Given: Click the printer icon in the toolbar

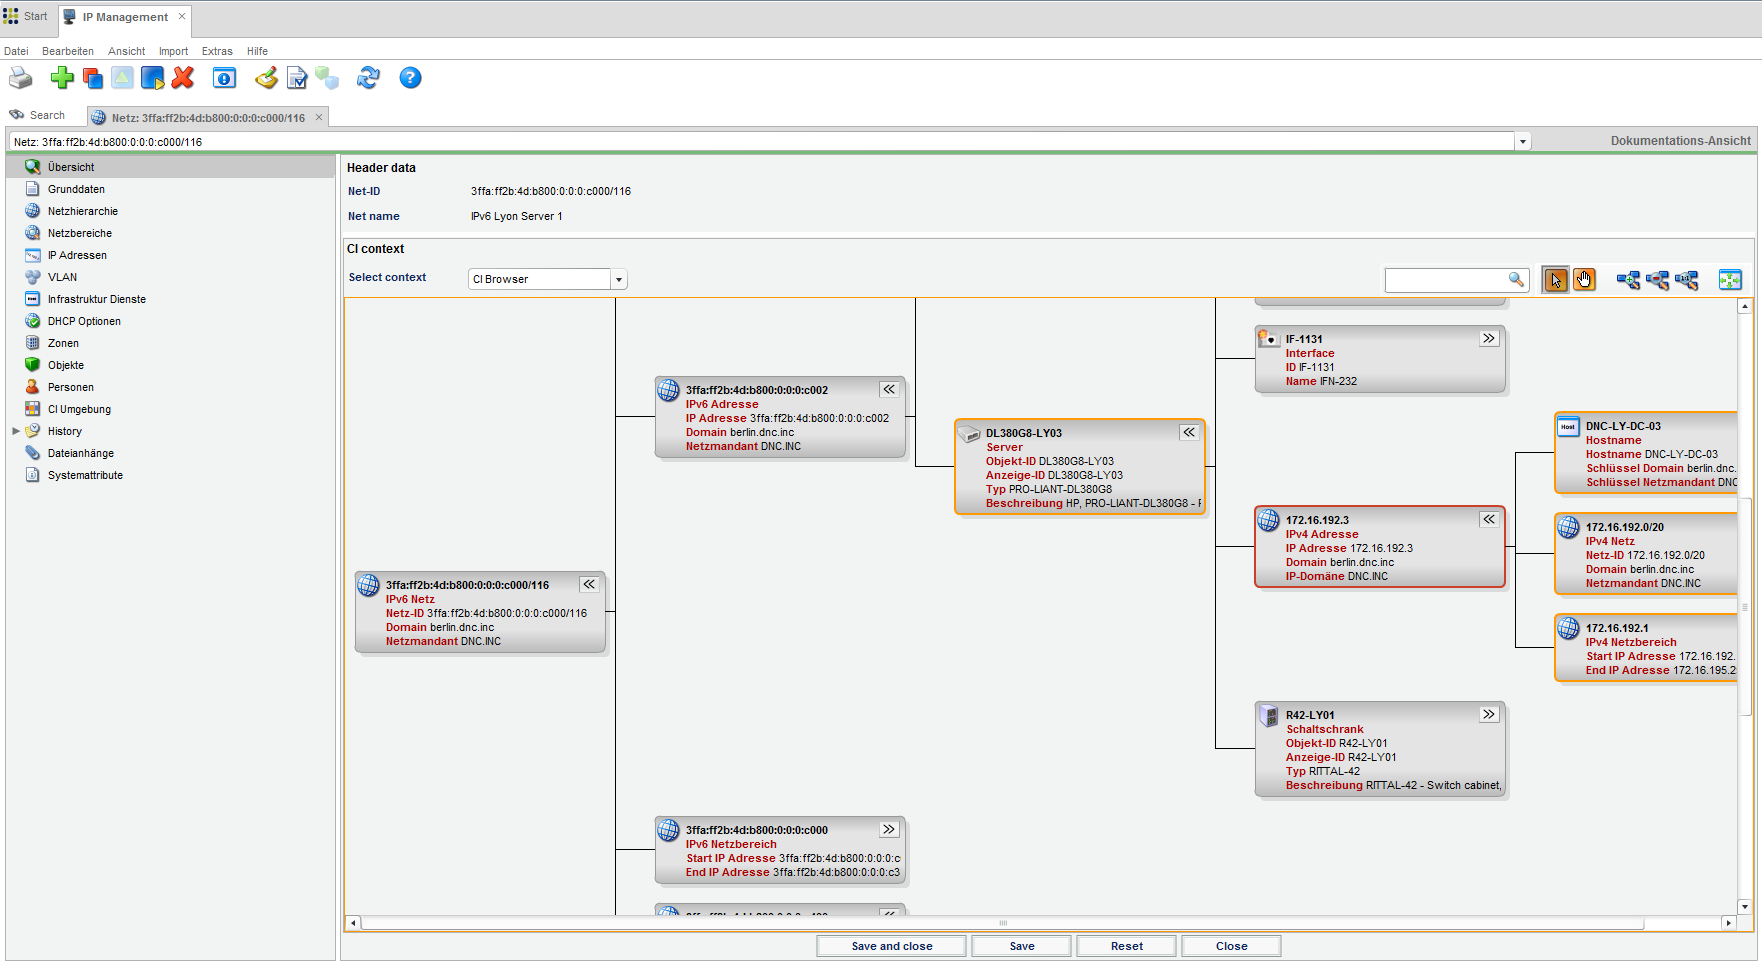Looking at the screenshot, I should (x=20, y=78).
